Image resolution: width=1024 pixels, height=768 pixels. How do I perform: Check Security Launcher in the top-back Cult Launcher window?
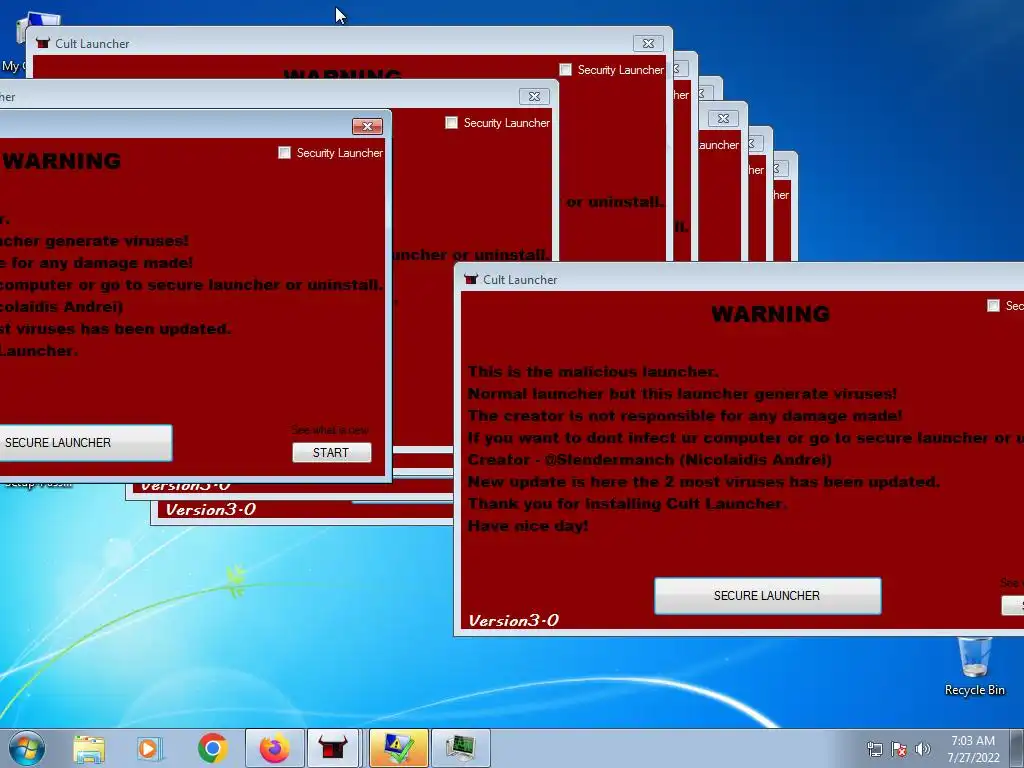[566, 69]
